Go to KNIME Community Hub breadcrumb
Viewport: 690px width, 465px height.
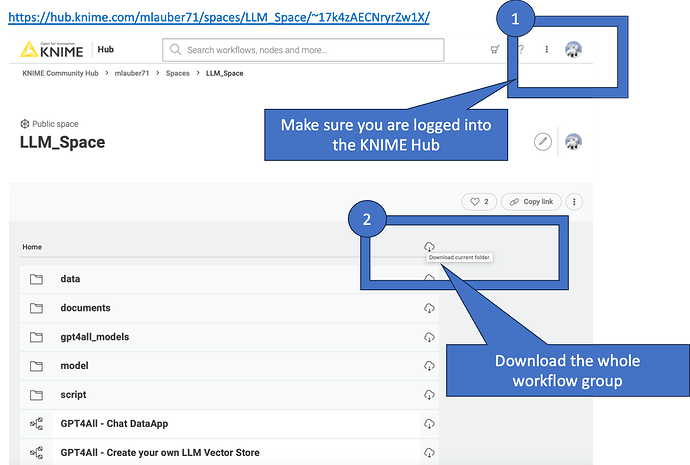(60, 73)
